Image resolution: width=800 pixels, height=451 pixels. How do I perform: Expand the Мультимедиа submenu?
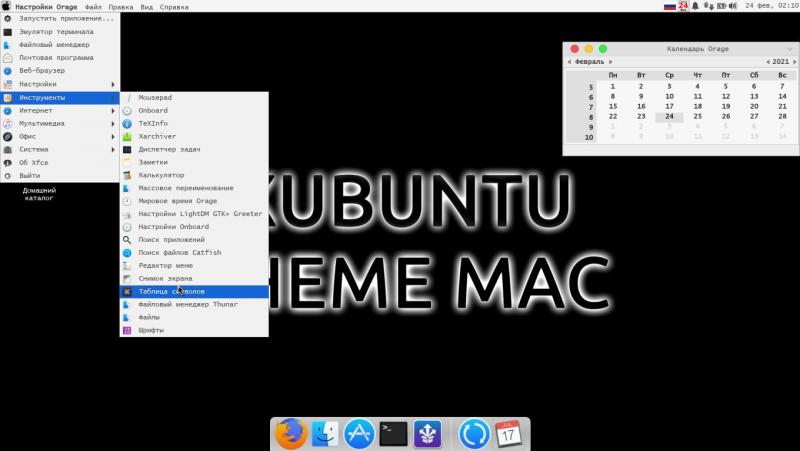(x=60, y=123)
